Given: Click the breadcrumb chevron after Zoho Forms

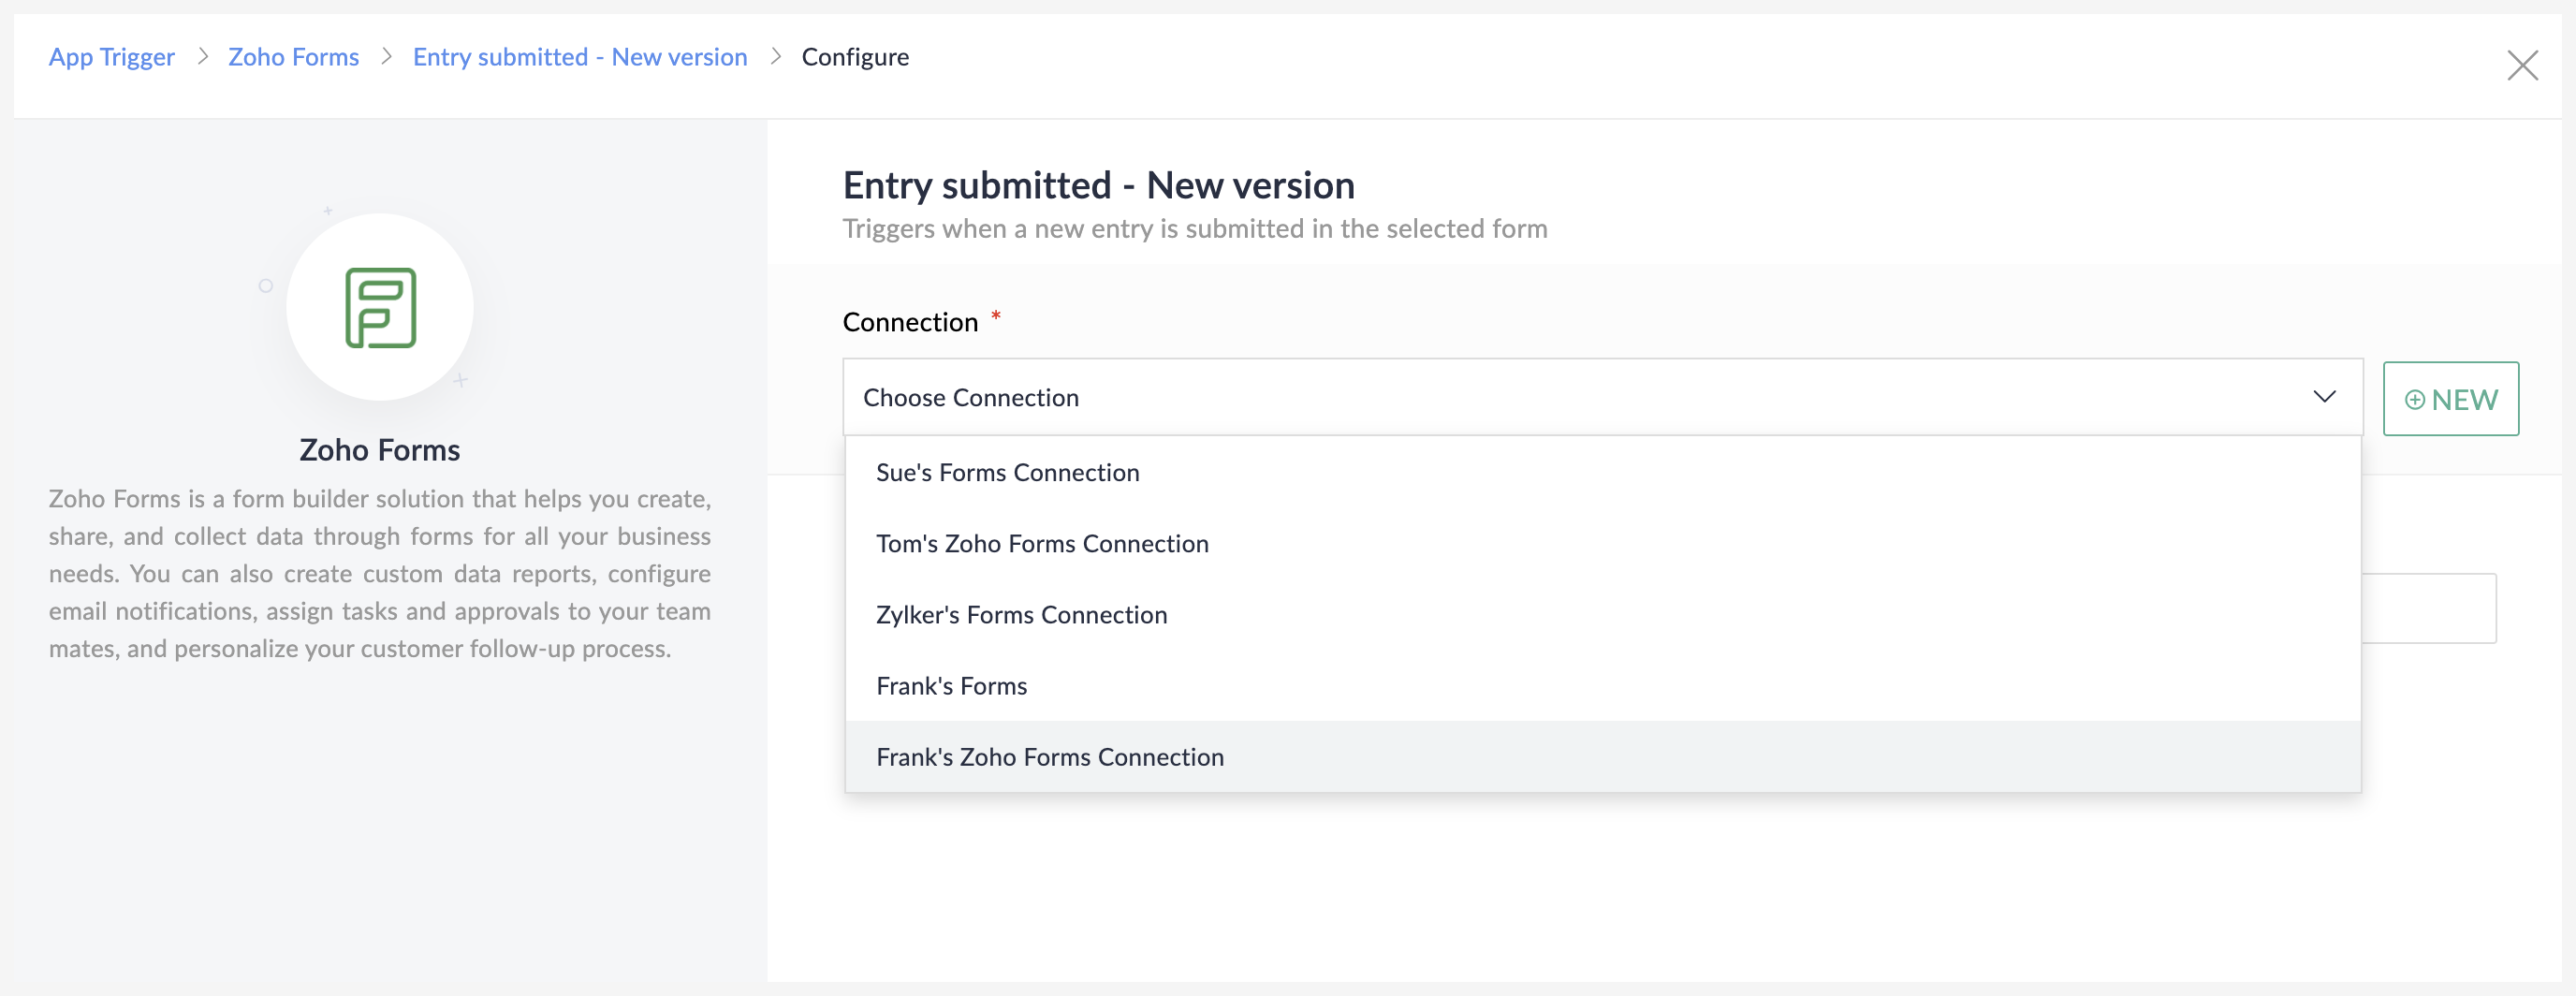Looking at the screenshot, I should coord(386,57).
